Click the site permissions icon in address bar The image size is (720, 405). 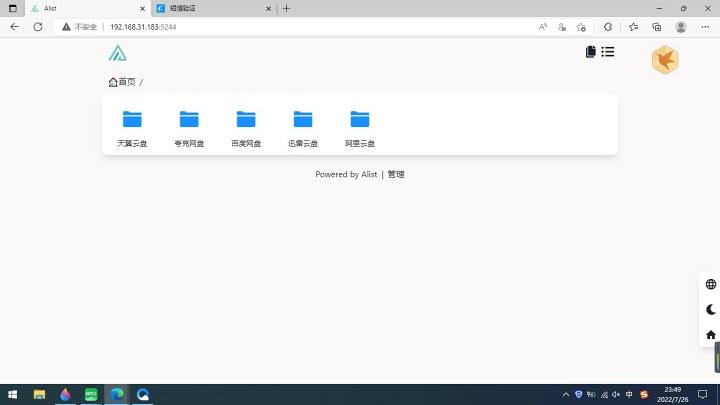[x=562, y=27]
